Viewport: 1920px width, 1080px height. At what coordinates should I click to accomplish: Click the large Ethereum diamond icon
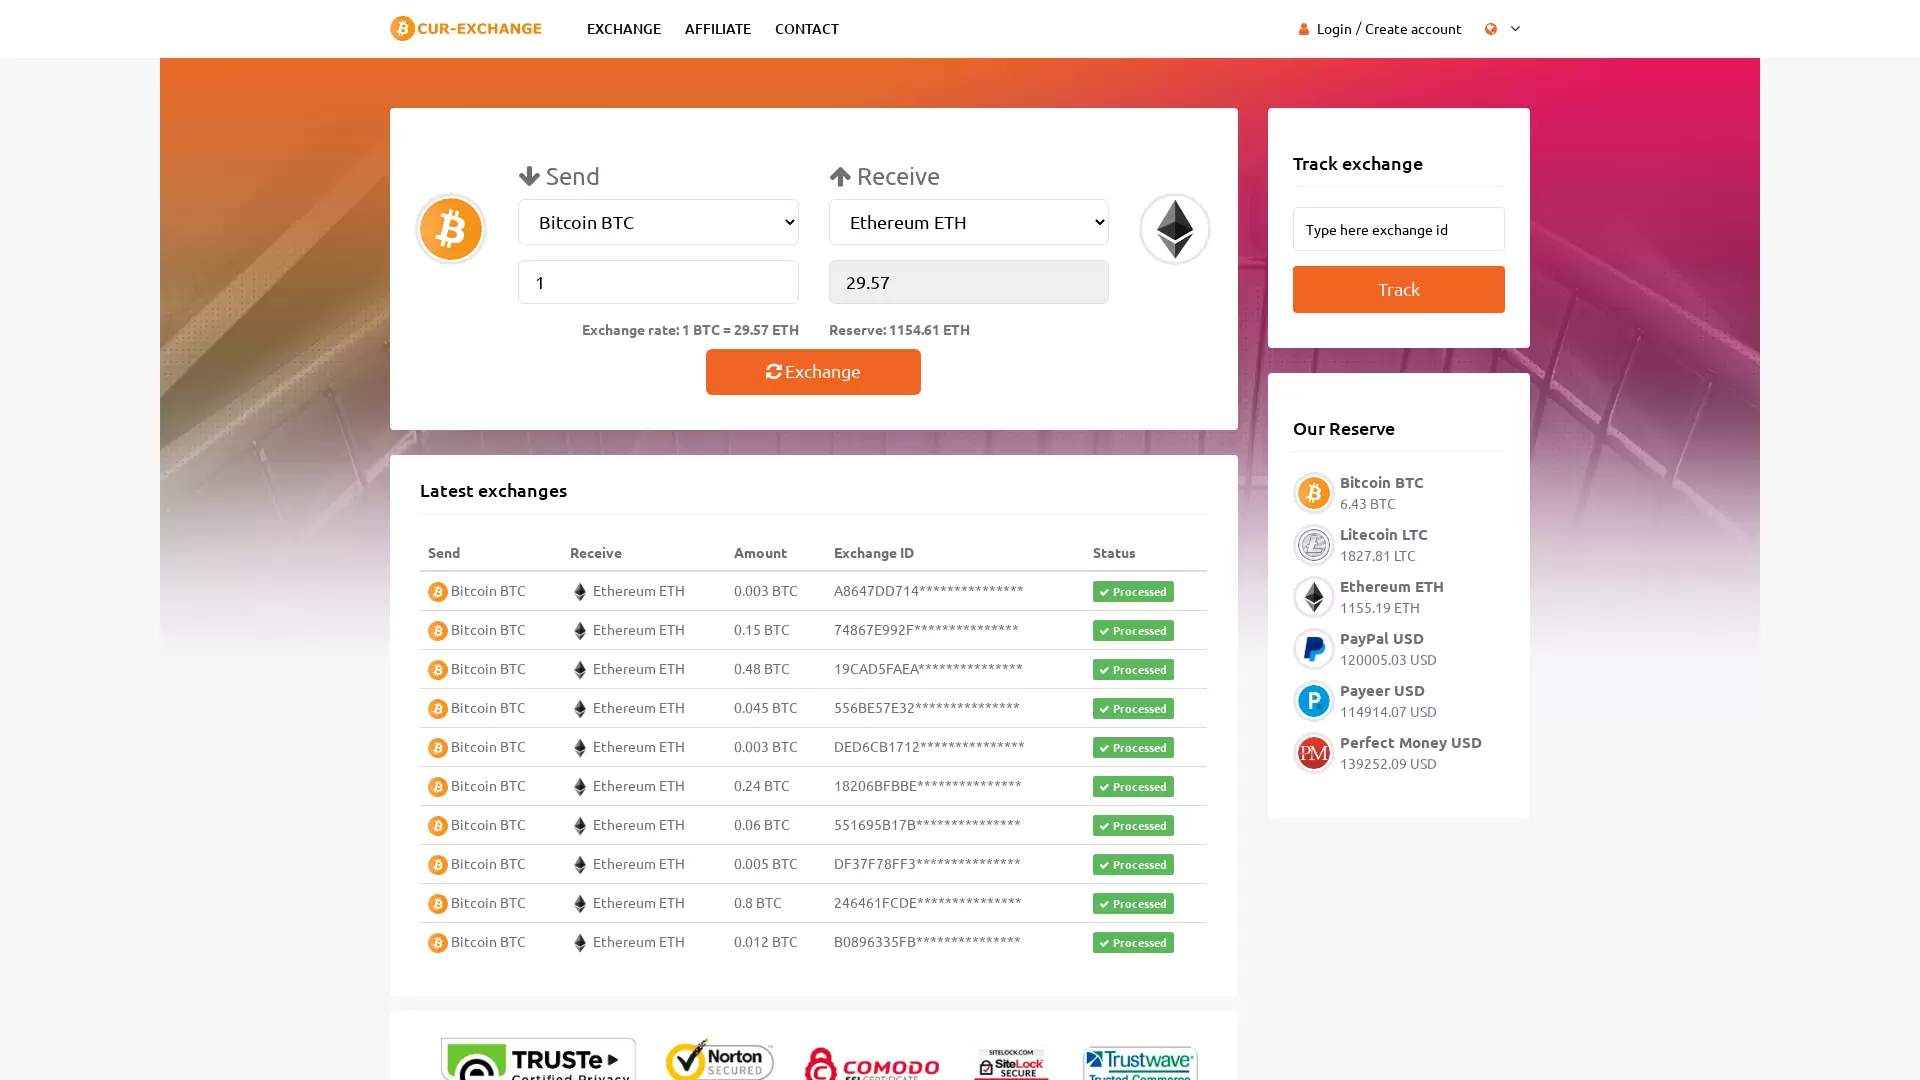click(1174, 229)
